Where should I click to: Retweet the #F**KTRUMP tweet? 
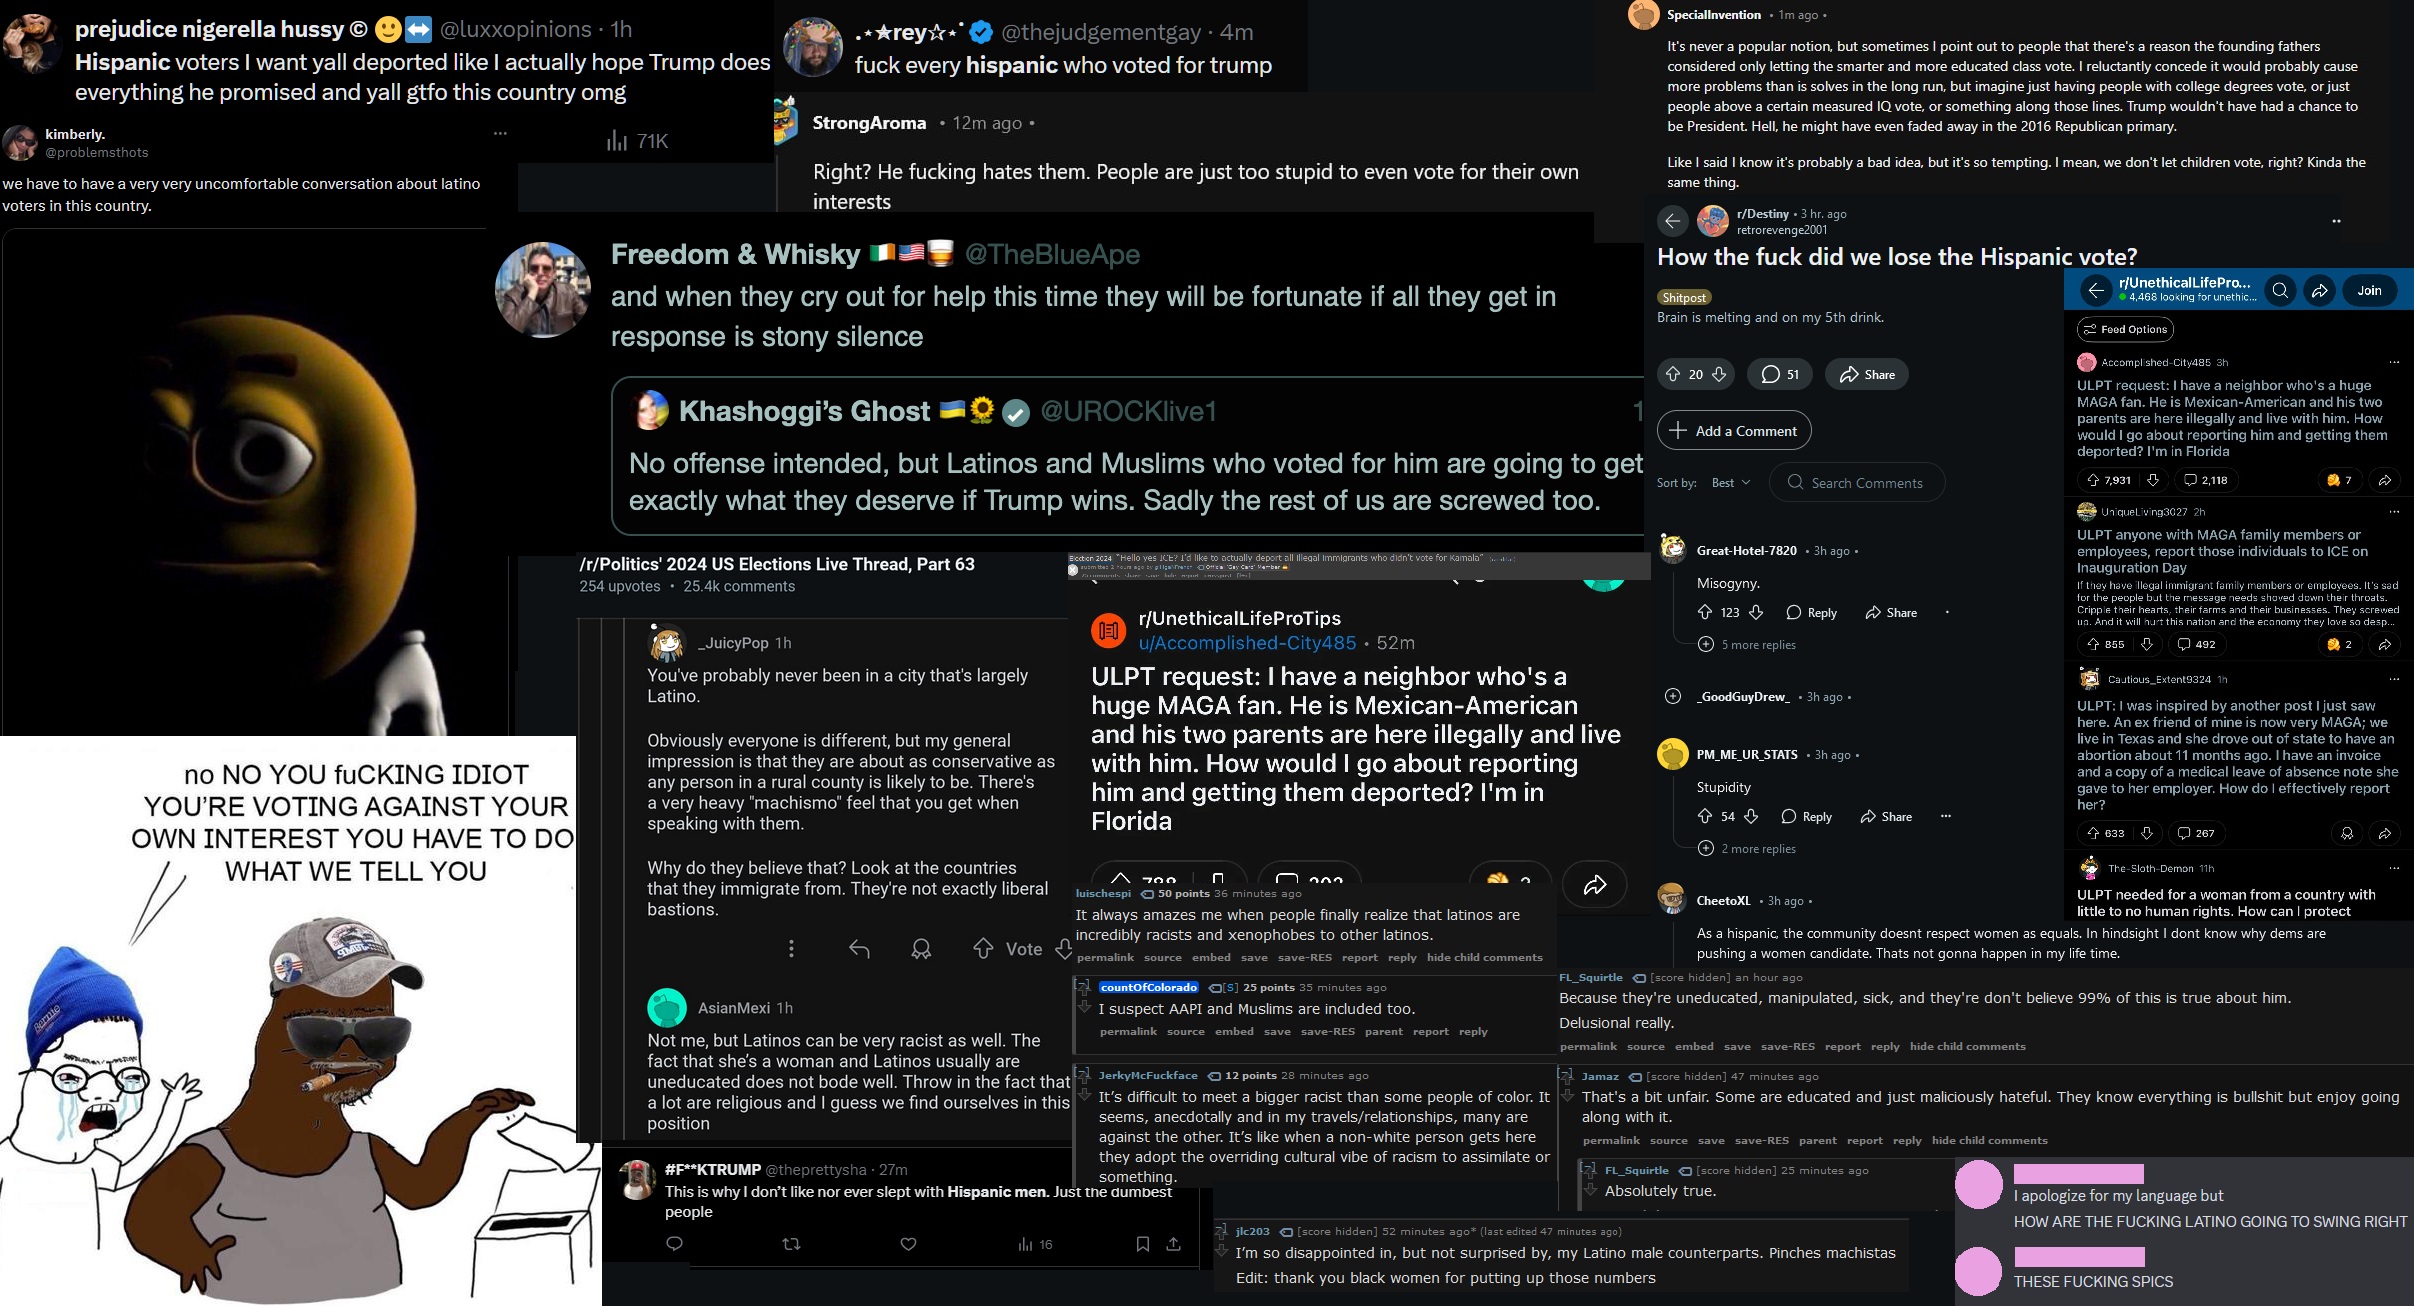point(791,1244)
